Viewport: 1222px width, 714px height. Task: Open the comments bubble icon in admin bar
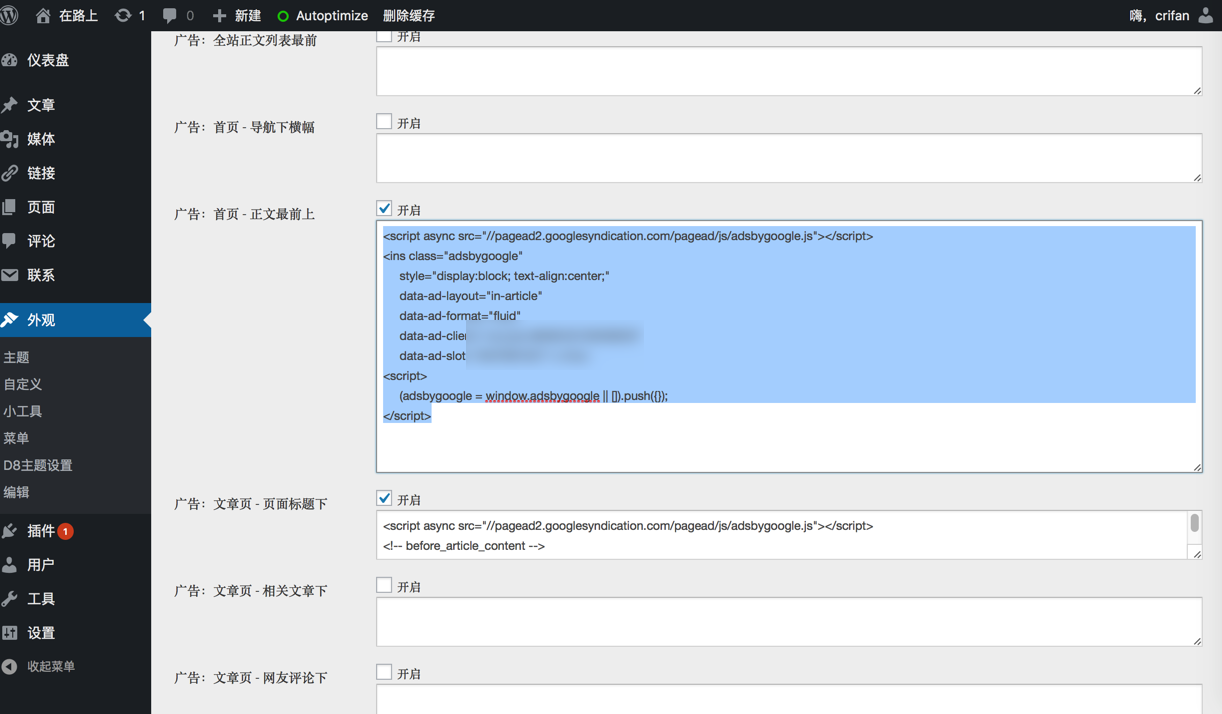170,15
